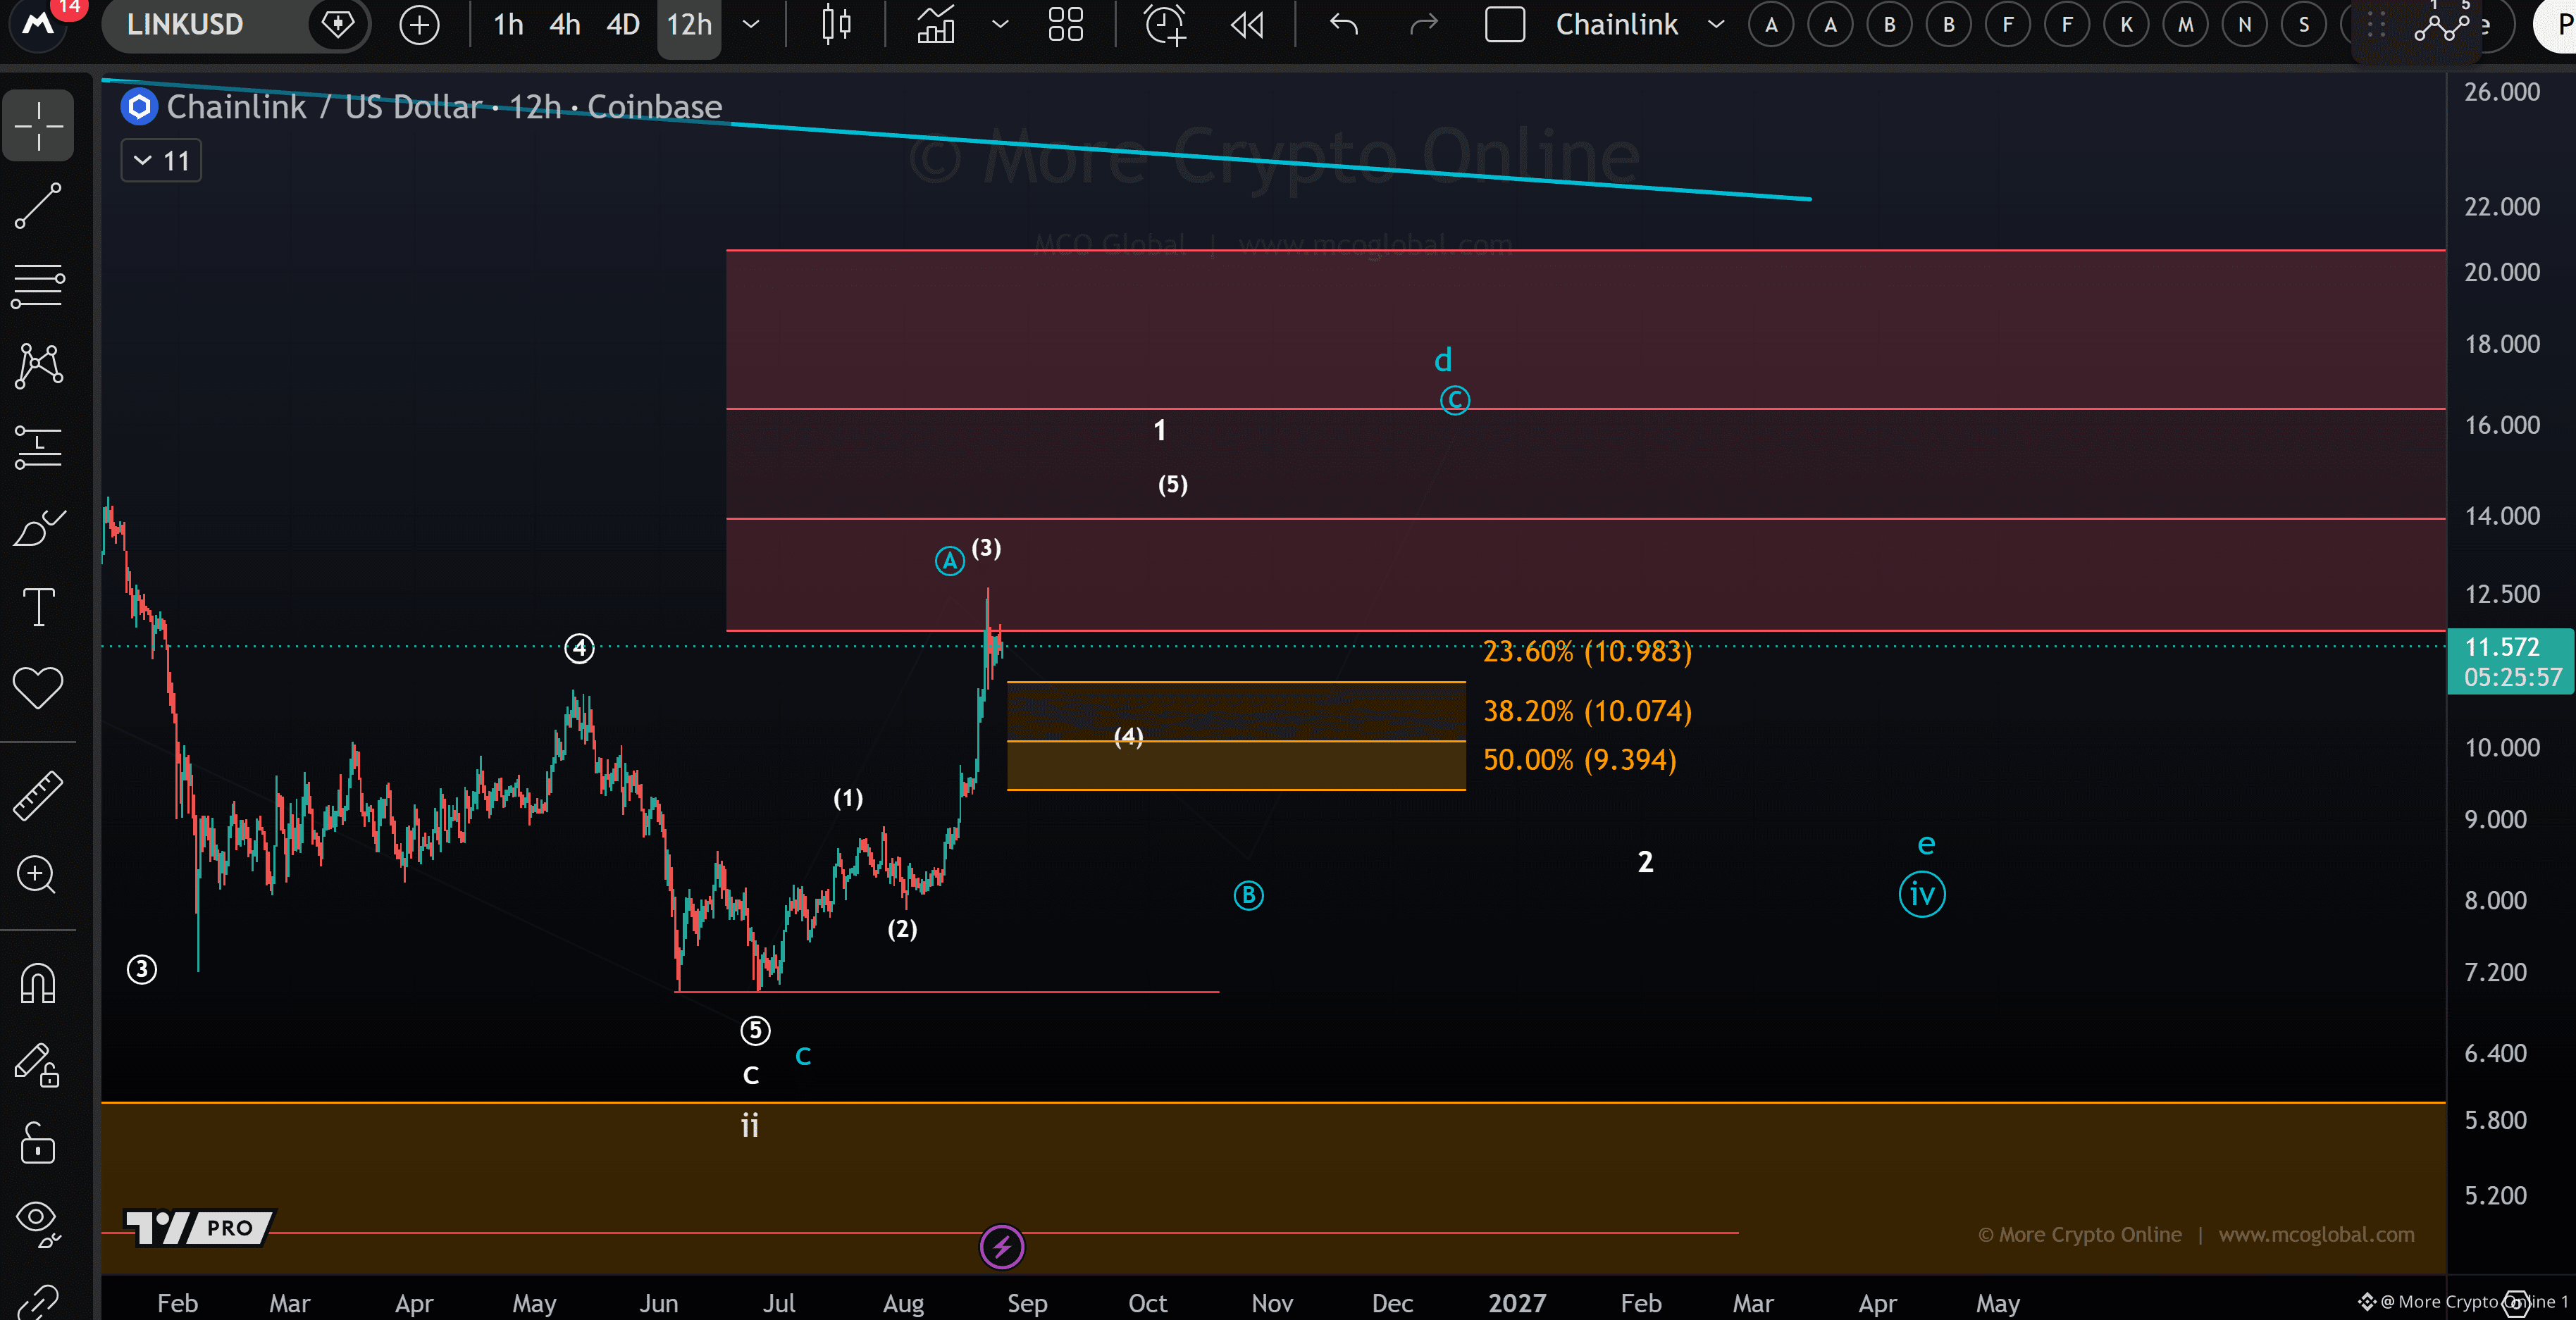2576x1320 pixels.
Task: Open the heart icons and stickers tool
Action: [x=38, y=688]
